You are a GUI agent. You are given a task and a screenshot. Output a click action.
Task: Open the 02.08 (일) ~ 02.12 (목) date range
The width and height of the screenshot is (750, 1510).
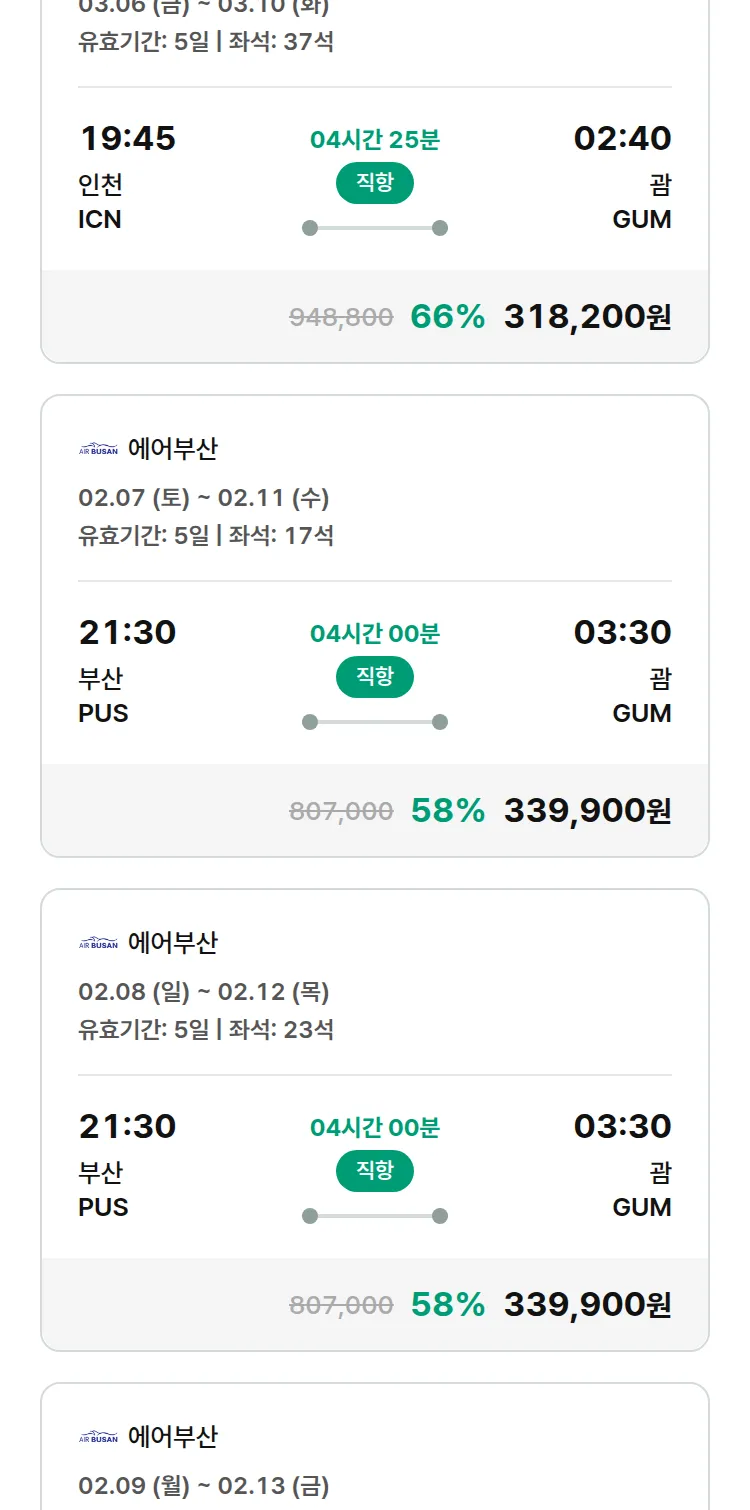point(204,992)
